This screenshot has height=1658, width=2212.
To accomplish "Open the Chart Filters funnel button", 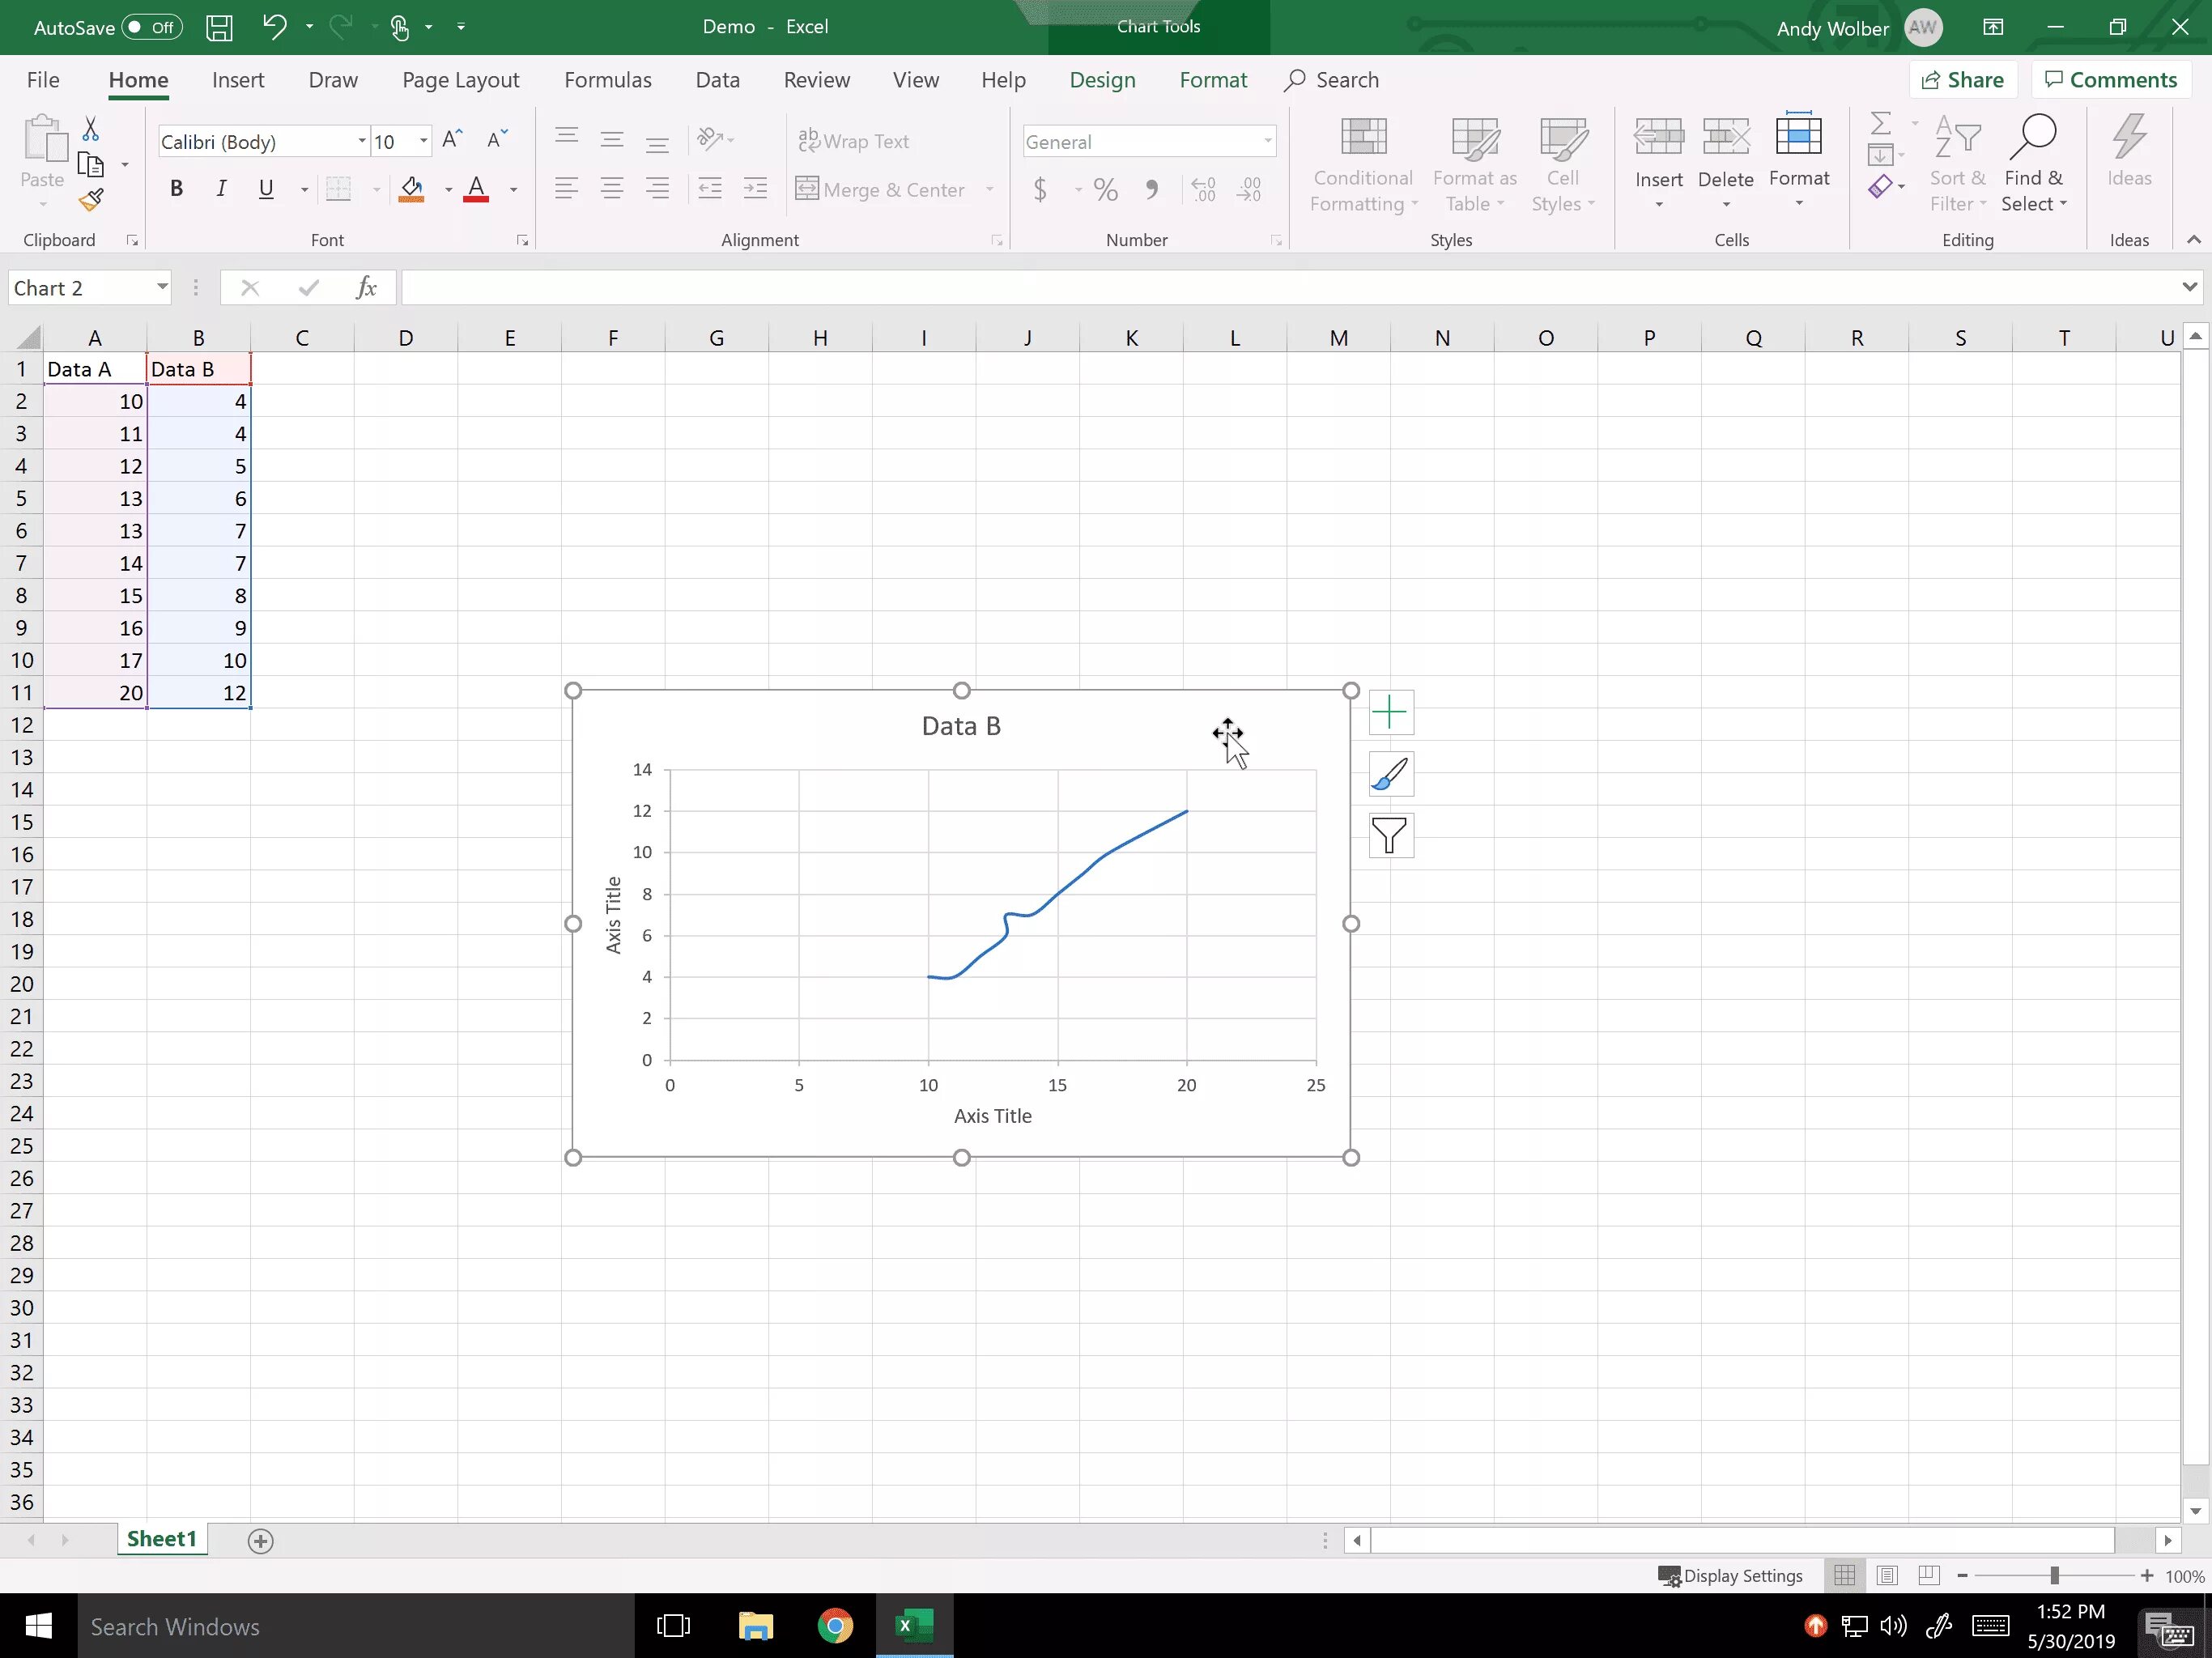I will click(1390, 836).
